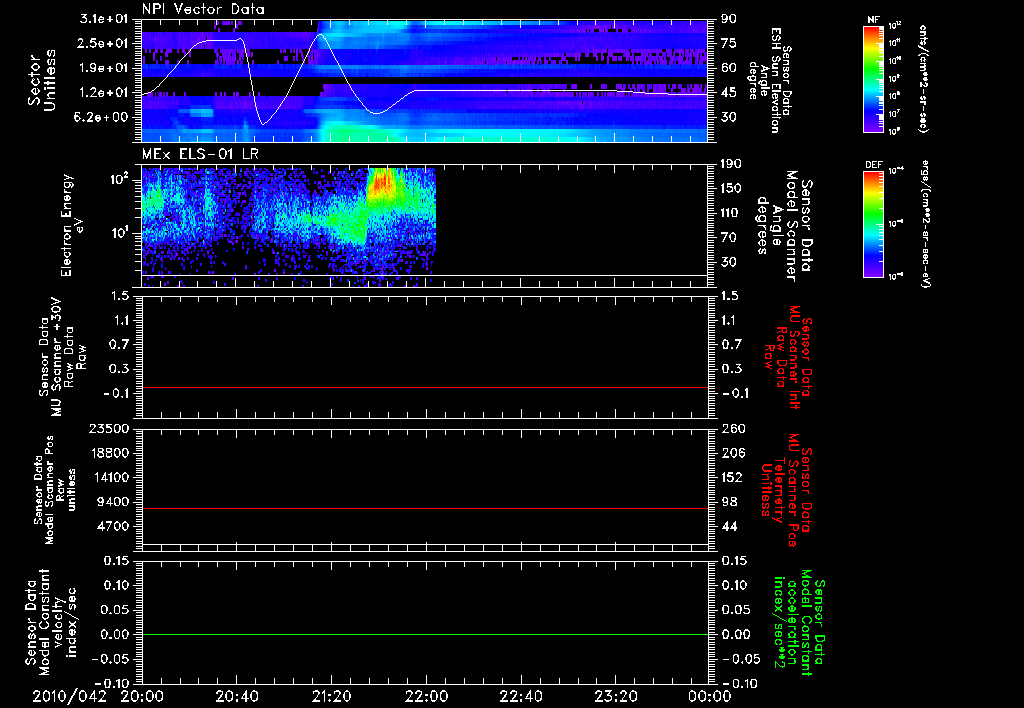Screen dimensions: 1024x708
Task: Click the 23500 scanner position tick label
Action: [110, 428]
